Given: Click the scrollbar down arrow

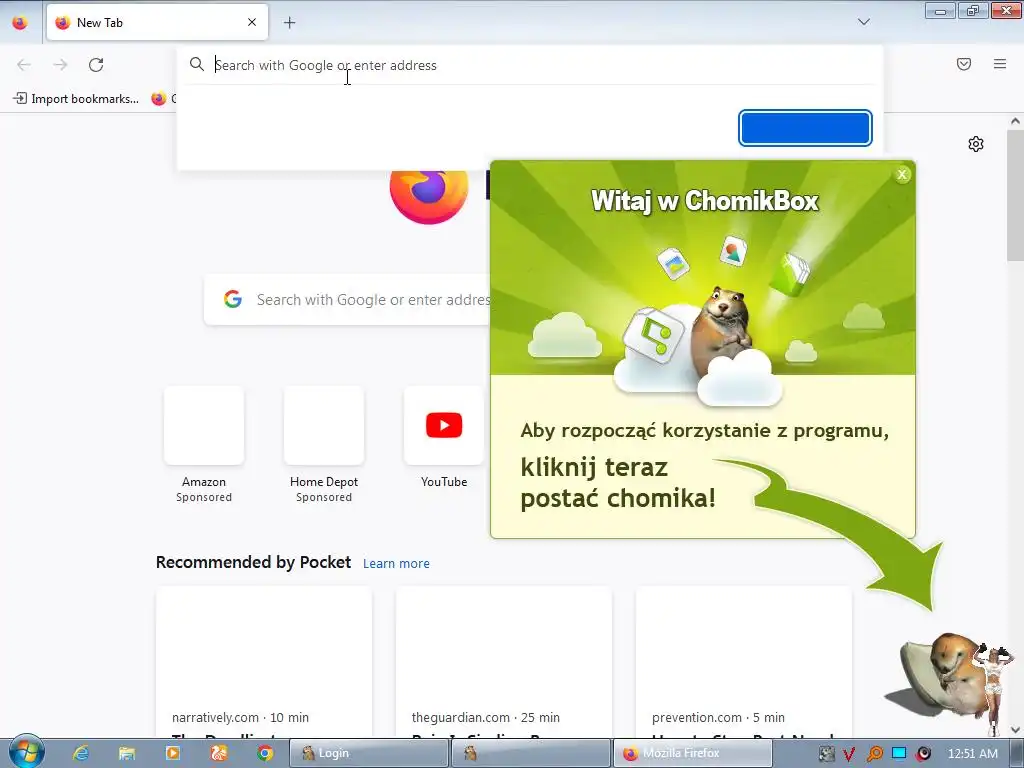Looking at the screenshot, I should click(x=1015, y=729).
